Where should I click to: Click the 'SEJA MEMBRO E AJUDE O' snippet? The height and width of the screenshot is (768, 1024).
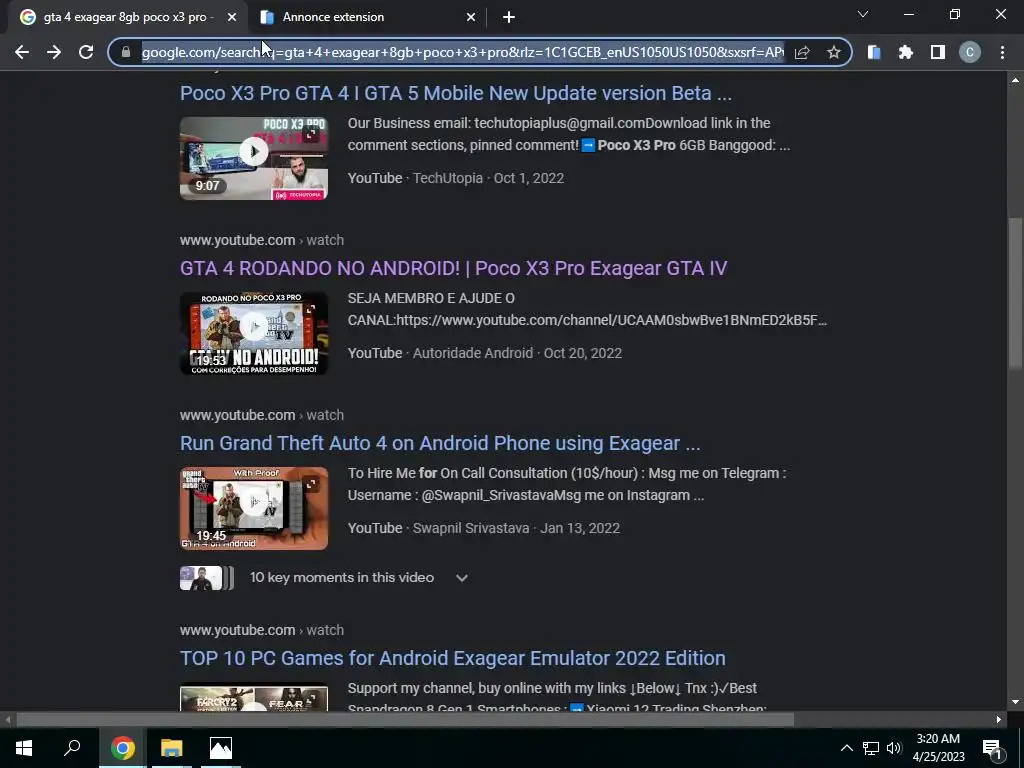[x=431, y=298]
